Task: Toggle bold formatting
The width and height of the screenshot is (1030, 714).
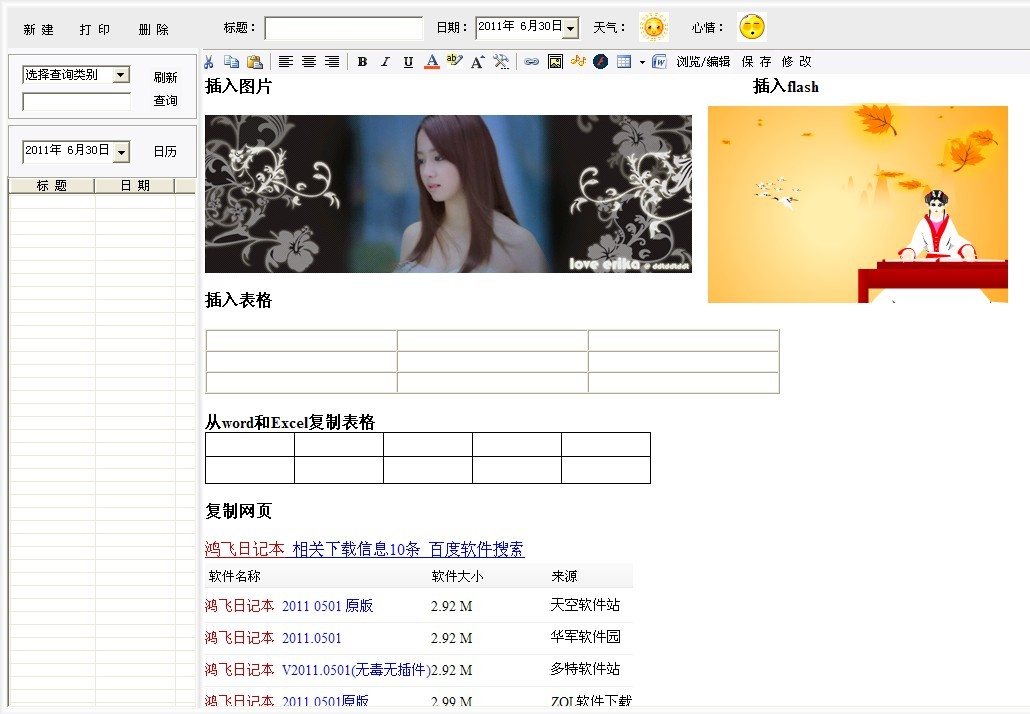Action: tap(362, 62)
